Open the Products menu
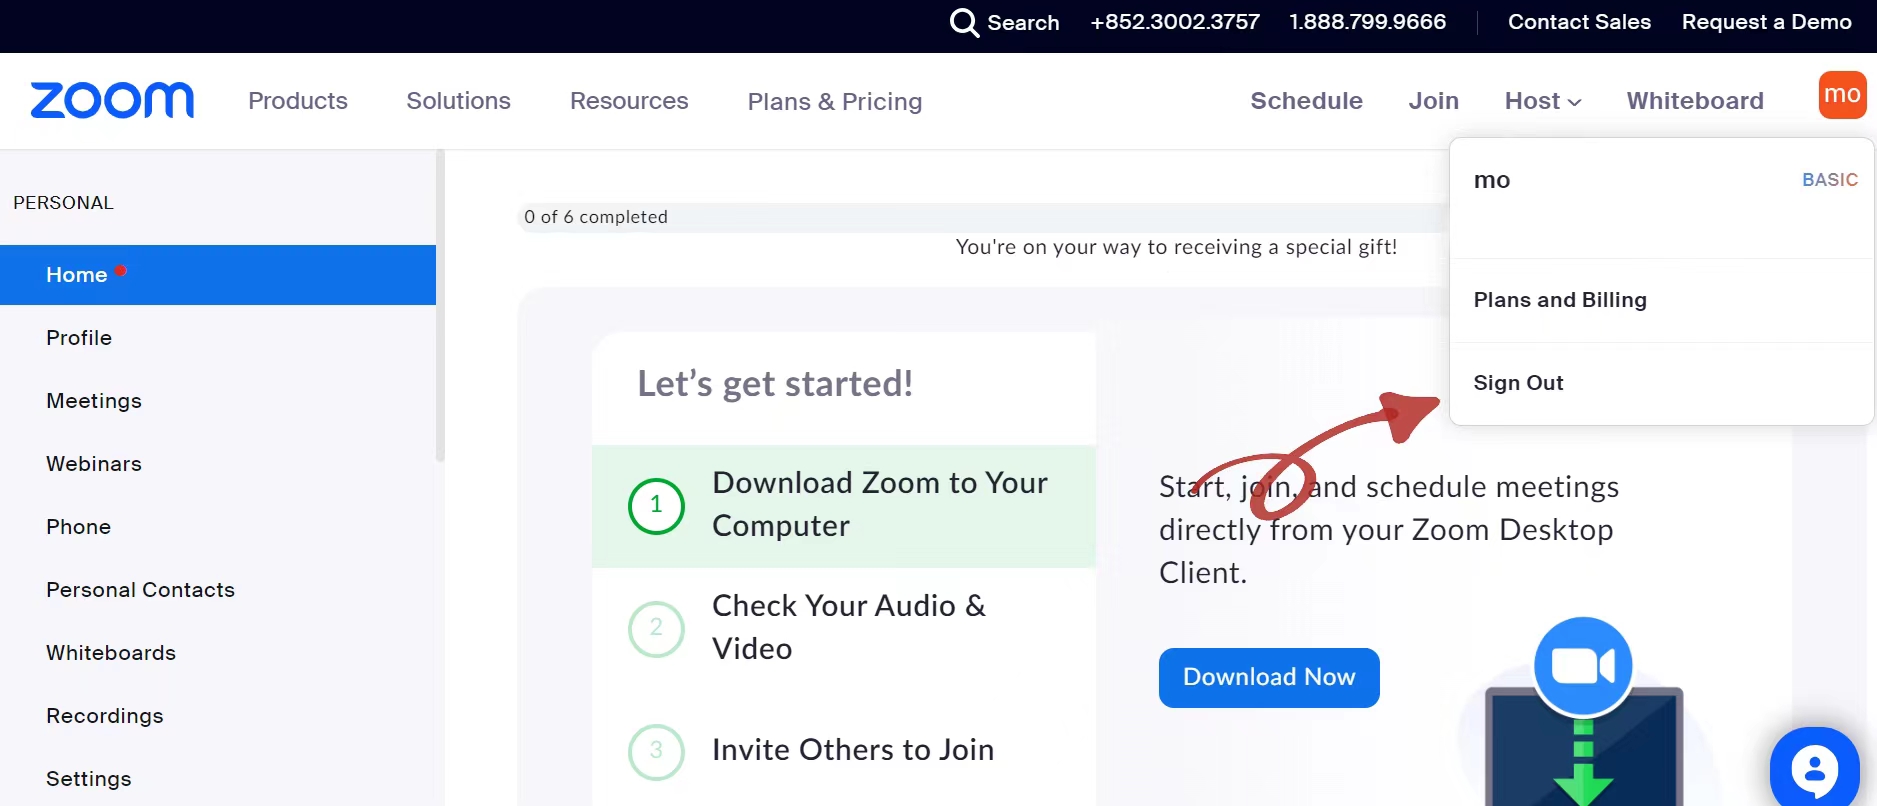1877x806 pixels. pyautogui.click(x=298, y=101)
